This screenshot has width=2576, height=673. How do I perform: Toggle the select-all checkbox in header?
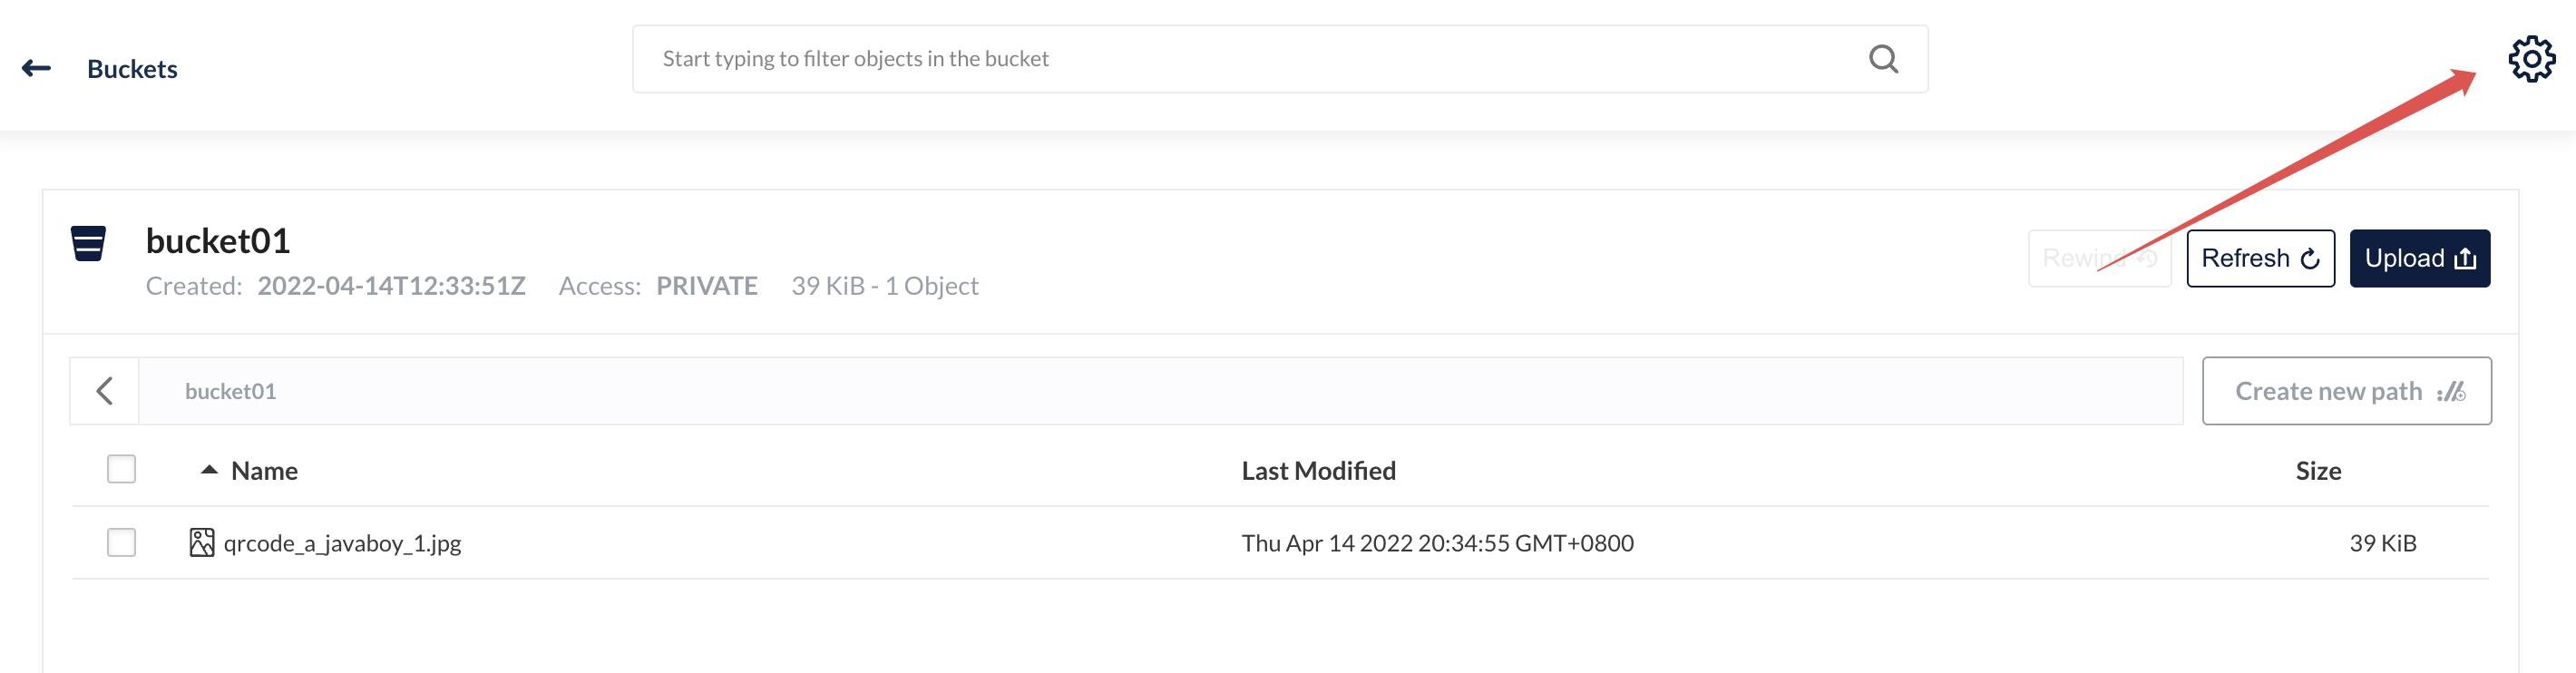(121, 469)
